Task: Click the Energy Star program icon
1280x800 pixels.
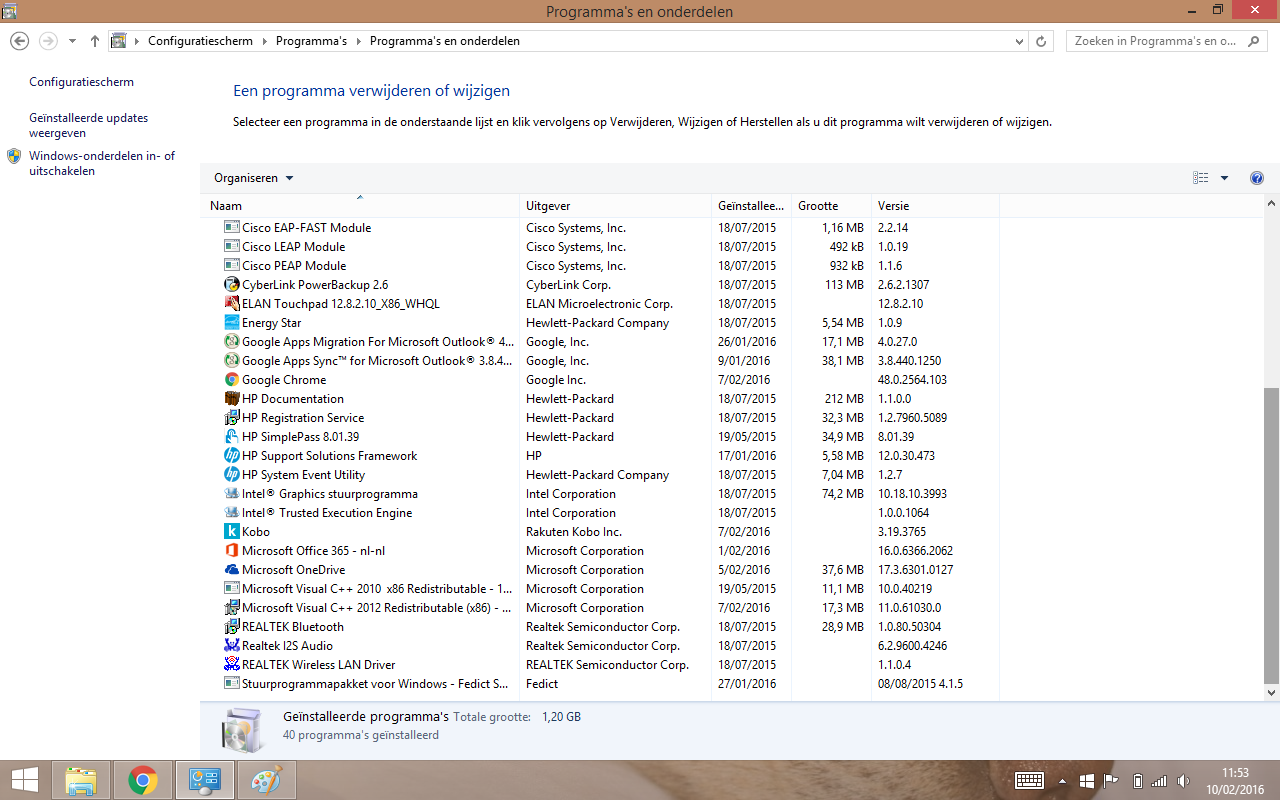Action: point(232,323)
